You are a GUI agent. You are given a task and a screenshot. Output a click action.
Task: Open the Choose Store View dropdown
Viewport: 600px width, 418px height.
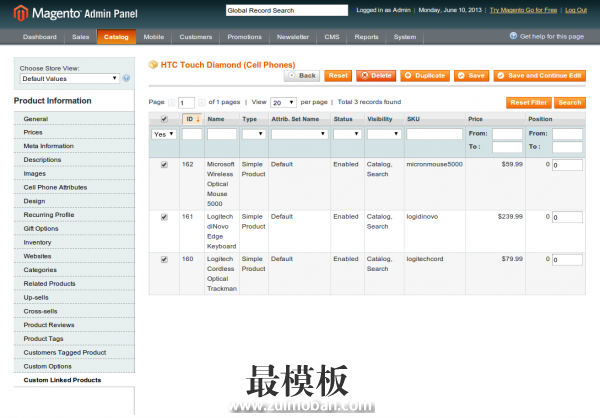(69, 78)
